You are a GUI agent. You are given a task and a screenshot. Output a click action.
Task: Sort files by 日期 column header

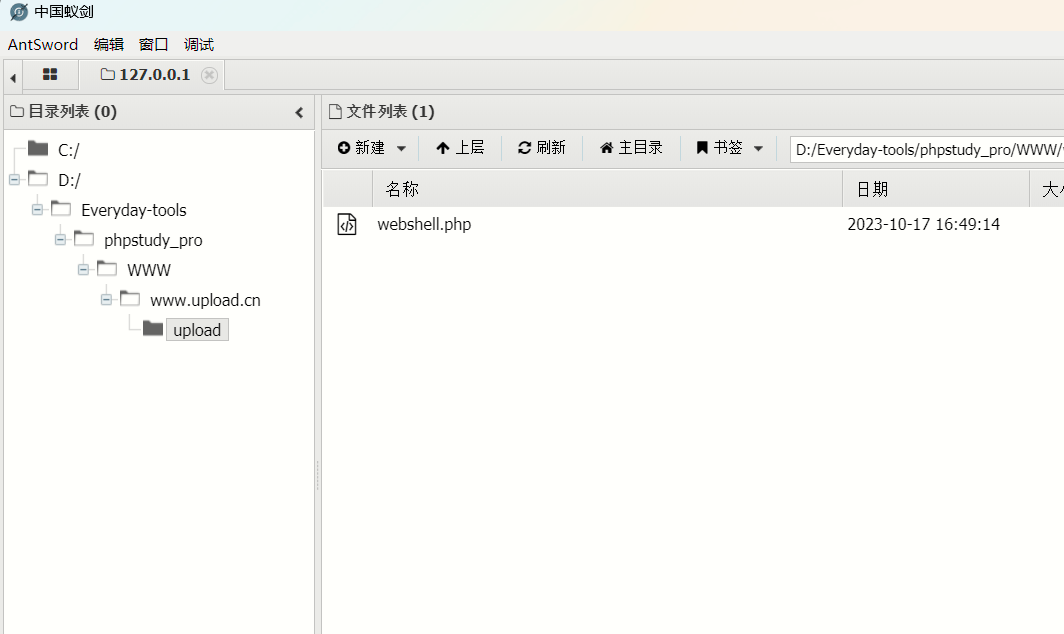tap(872, 189)
